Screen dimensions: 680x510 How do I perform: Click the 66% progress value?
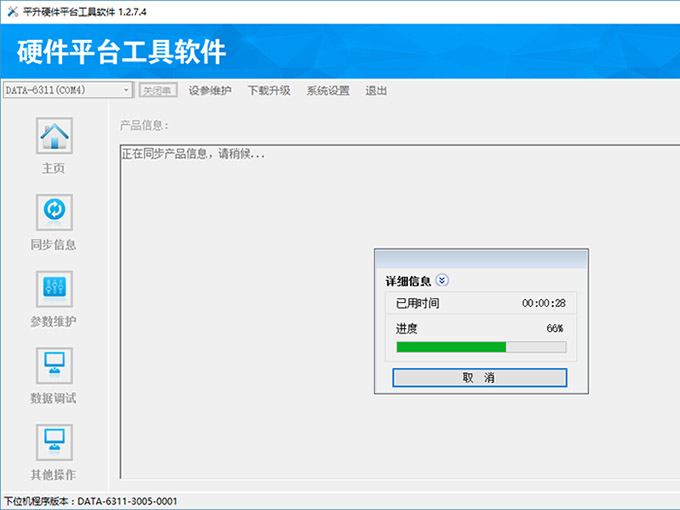point(555,328)
